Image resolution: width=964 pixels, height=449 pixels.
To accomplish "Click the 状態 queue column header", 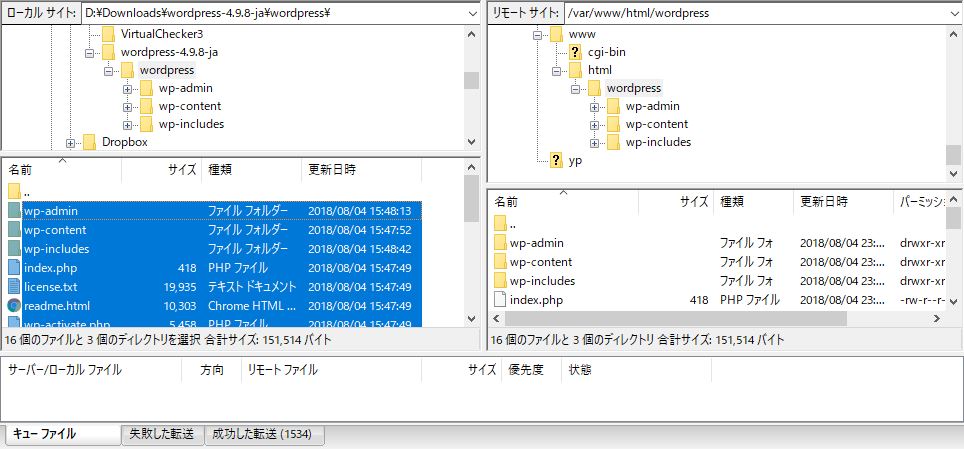I will coord(636,370).
